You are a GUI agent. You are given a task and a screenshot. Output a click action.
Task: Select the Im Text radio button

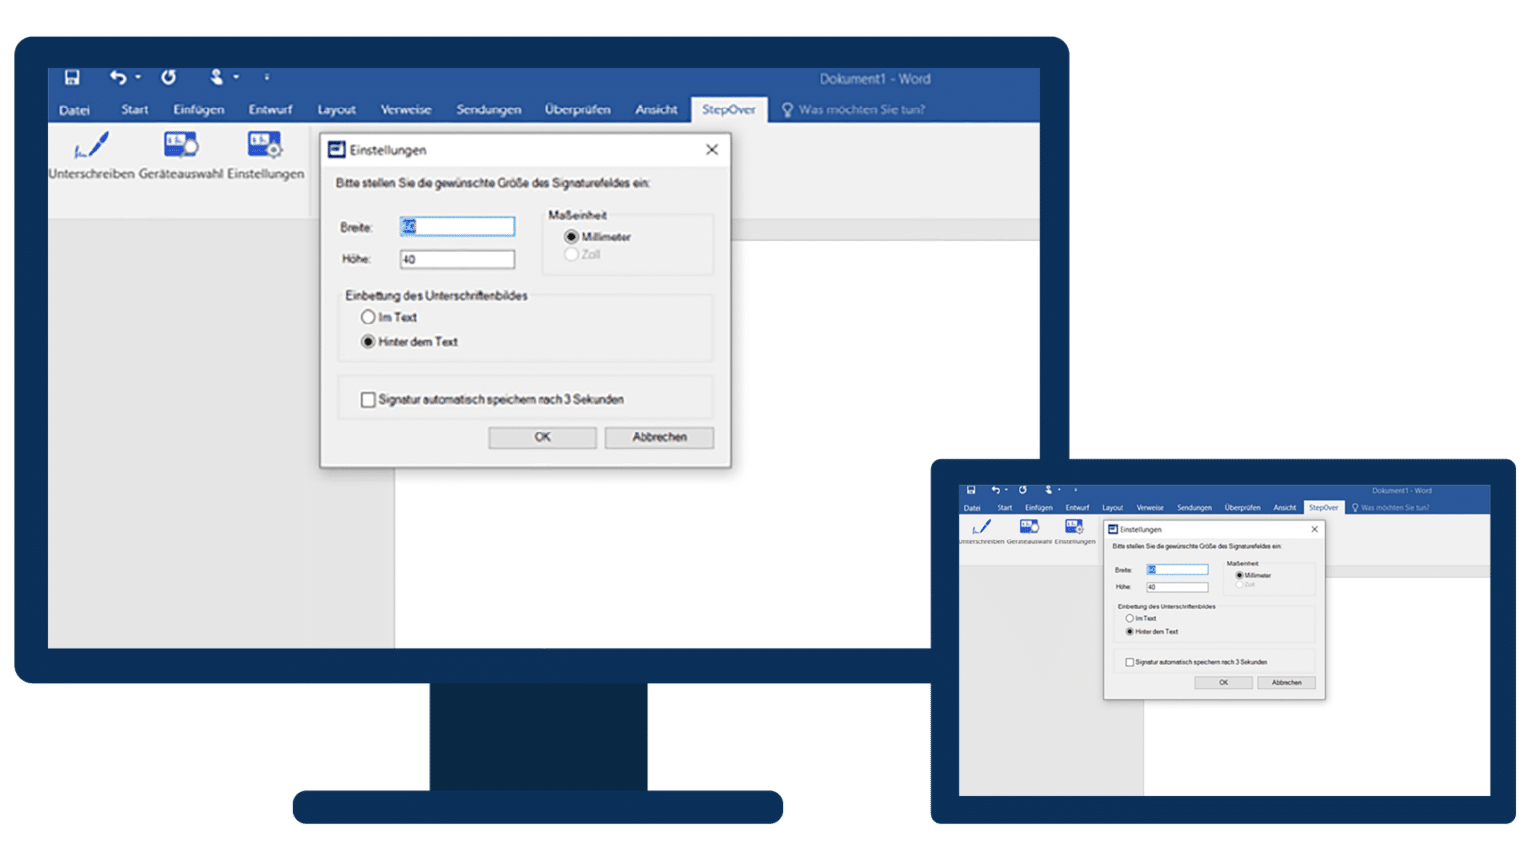tap(369, 317)
